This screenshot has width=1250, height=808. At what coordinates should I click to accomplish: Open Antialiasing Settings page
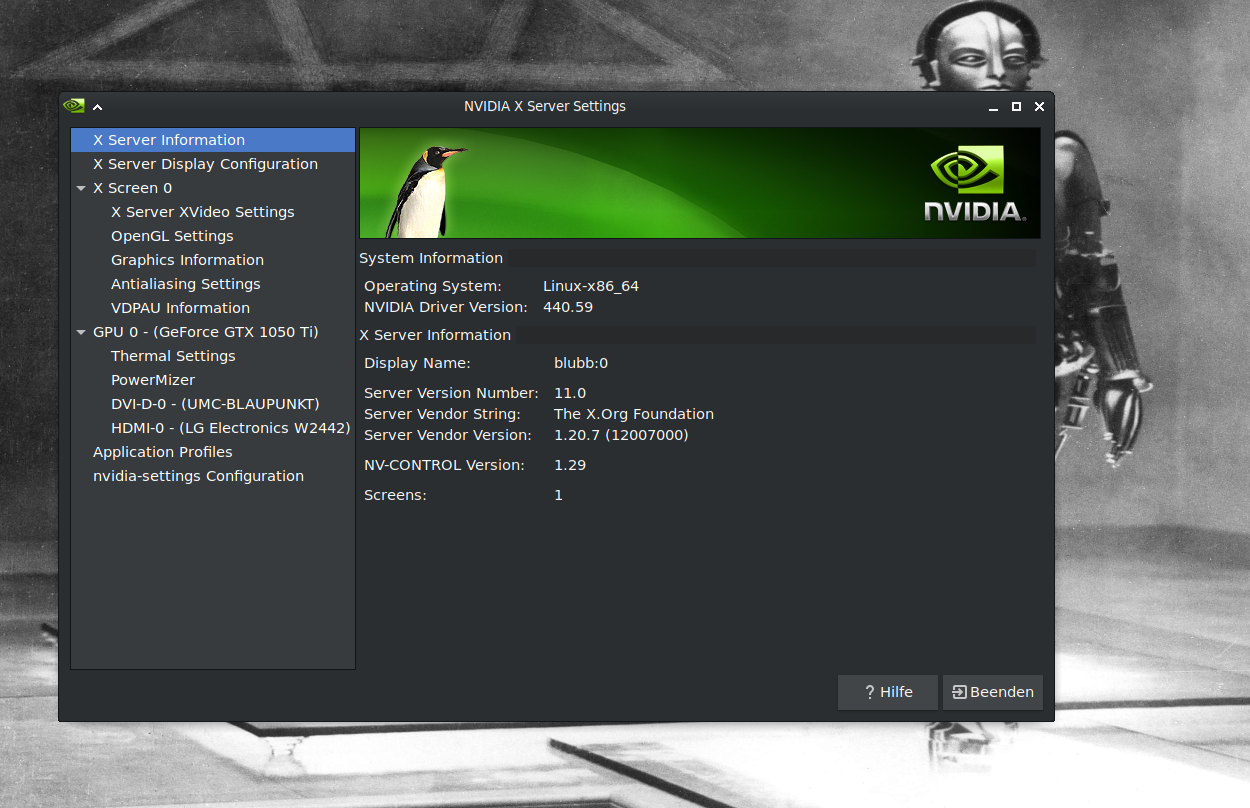[185, 284]
